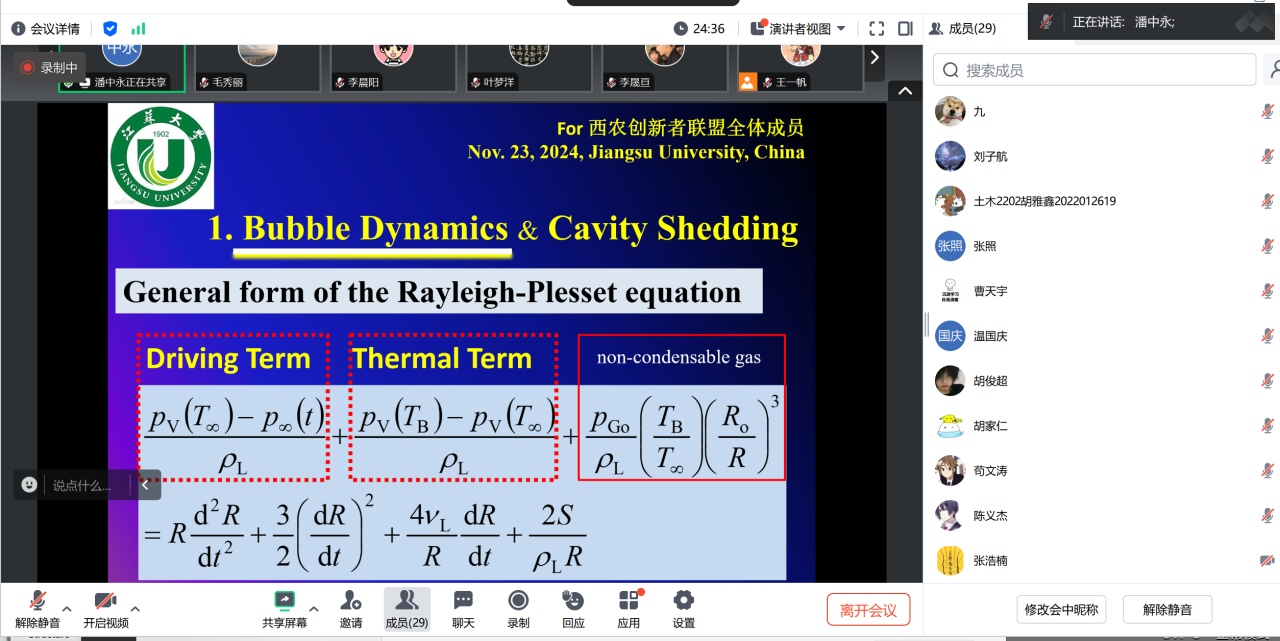Image resolution: width=1280 pixels, height=641 pixels.
Task: Open the Chat (聊天) panel
Action: point(463,600)
